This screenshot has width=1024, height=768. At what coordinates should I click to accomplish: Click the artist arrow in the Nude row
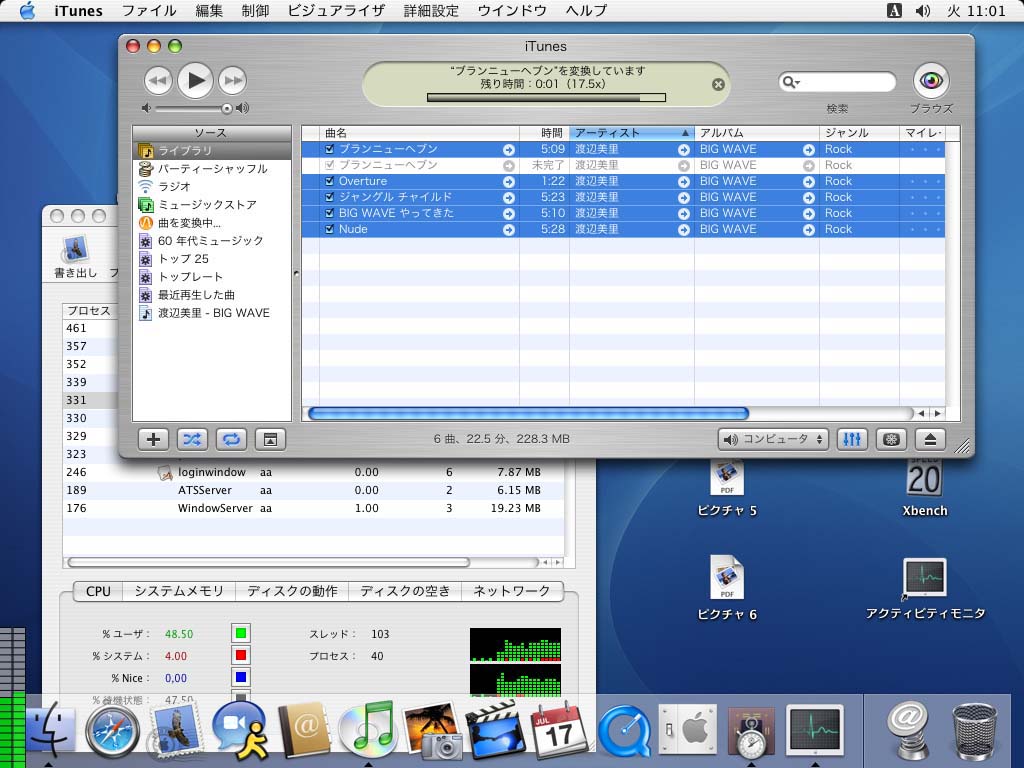(684, 230)
